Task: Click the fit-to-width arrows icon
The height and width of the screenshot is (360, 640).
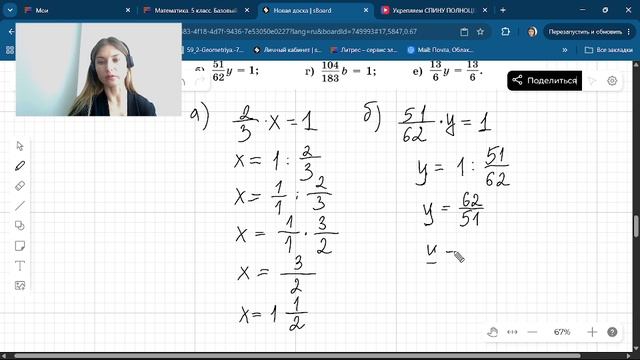Action: pos(512,332)
